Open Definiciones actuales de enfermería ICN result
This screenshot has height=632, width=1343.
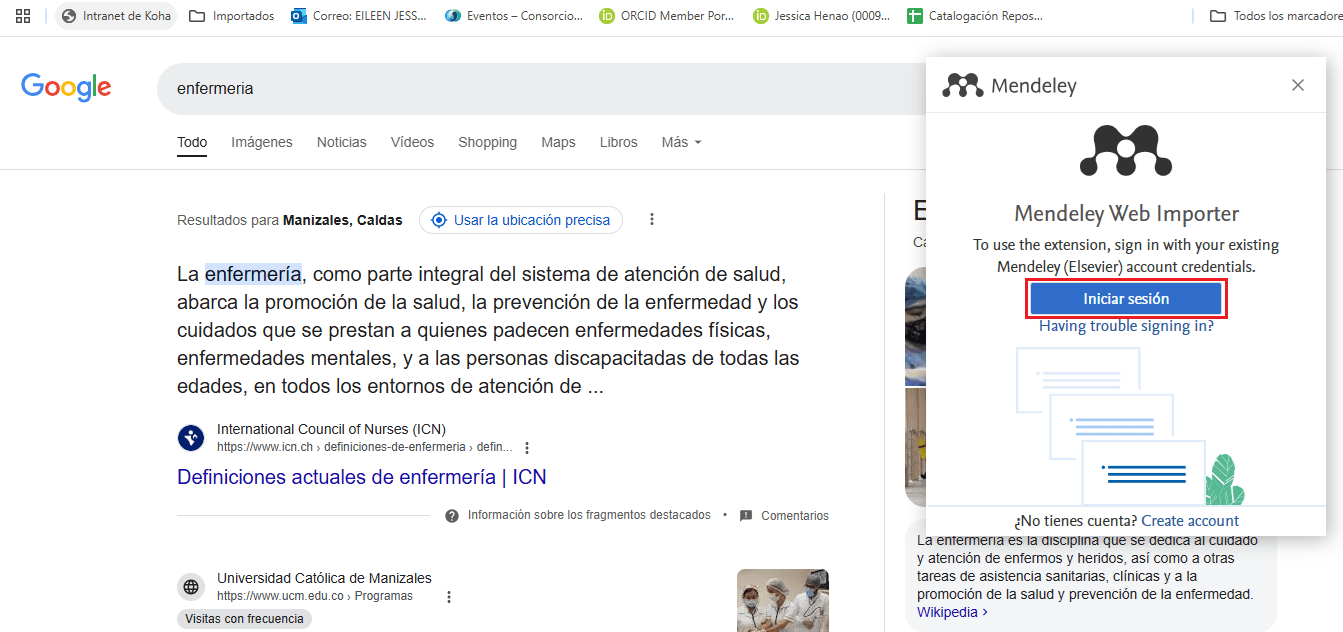tap(362, 477)
